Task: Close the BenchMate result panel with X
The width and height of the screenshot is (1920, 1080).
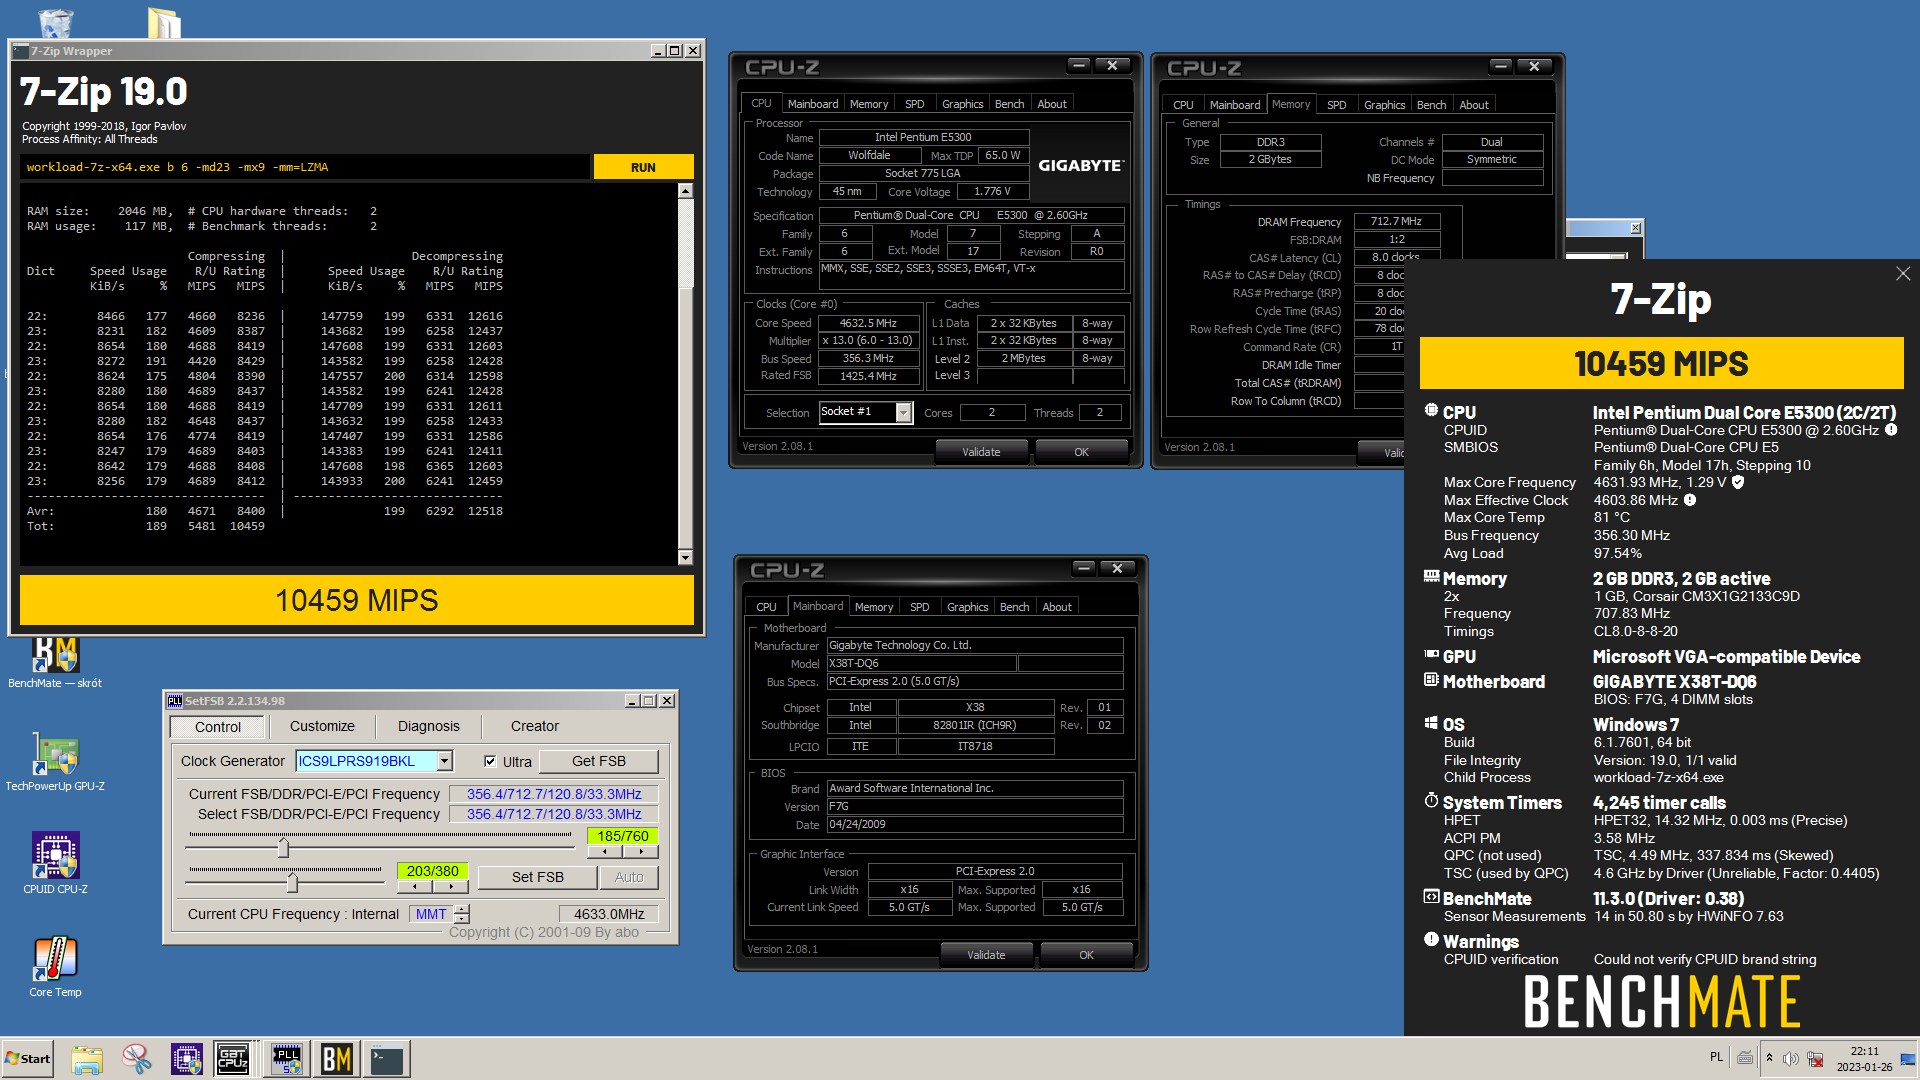Action: click(x=1903, y=274)
